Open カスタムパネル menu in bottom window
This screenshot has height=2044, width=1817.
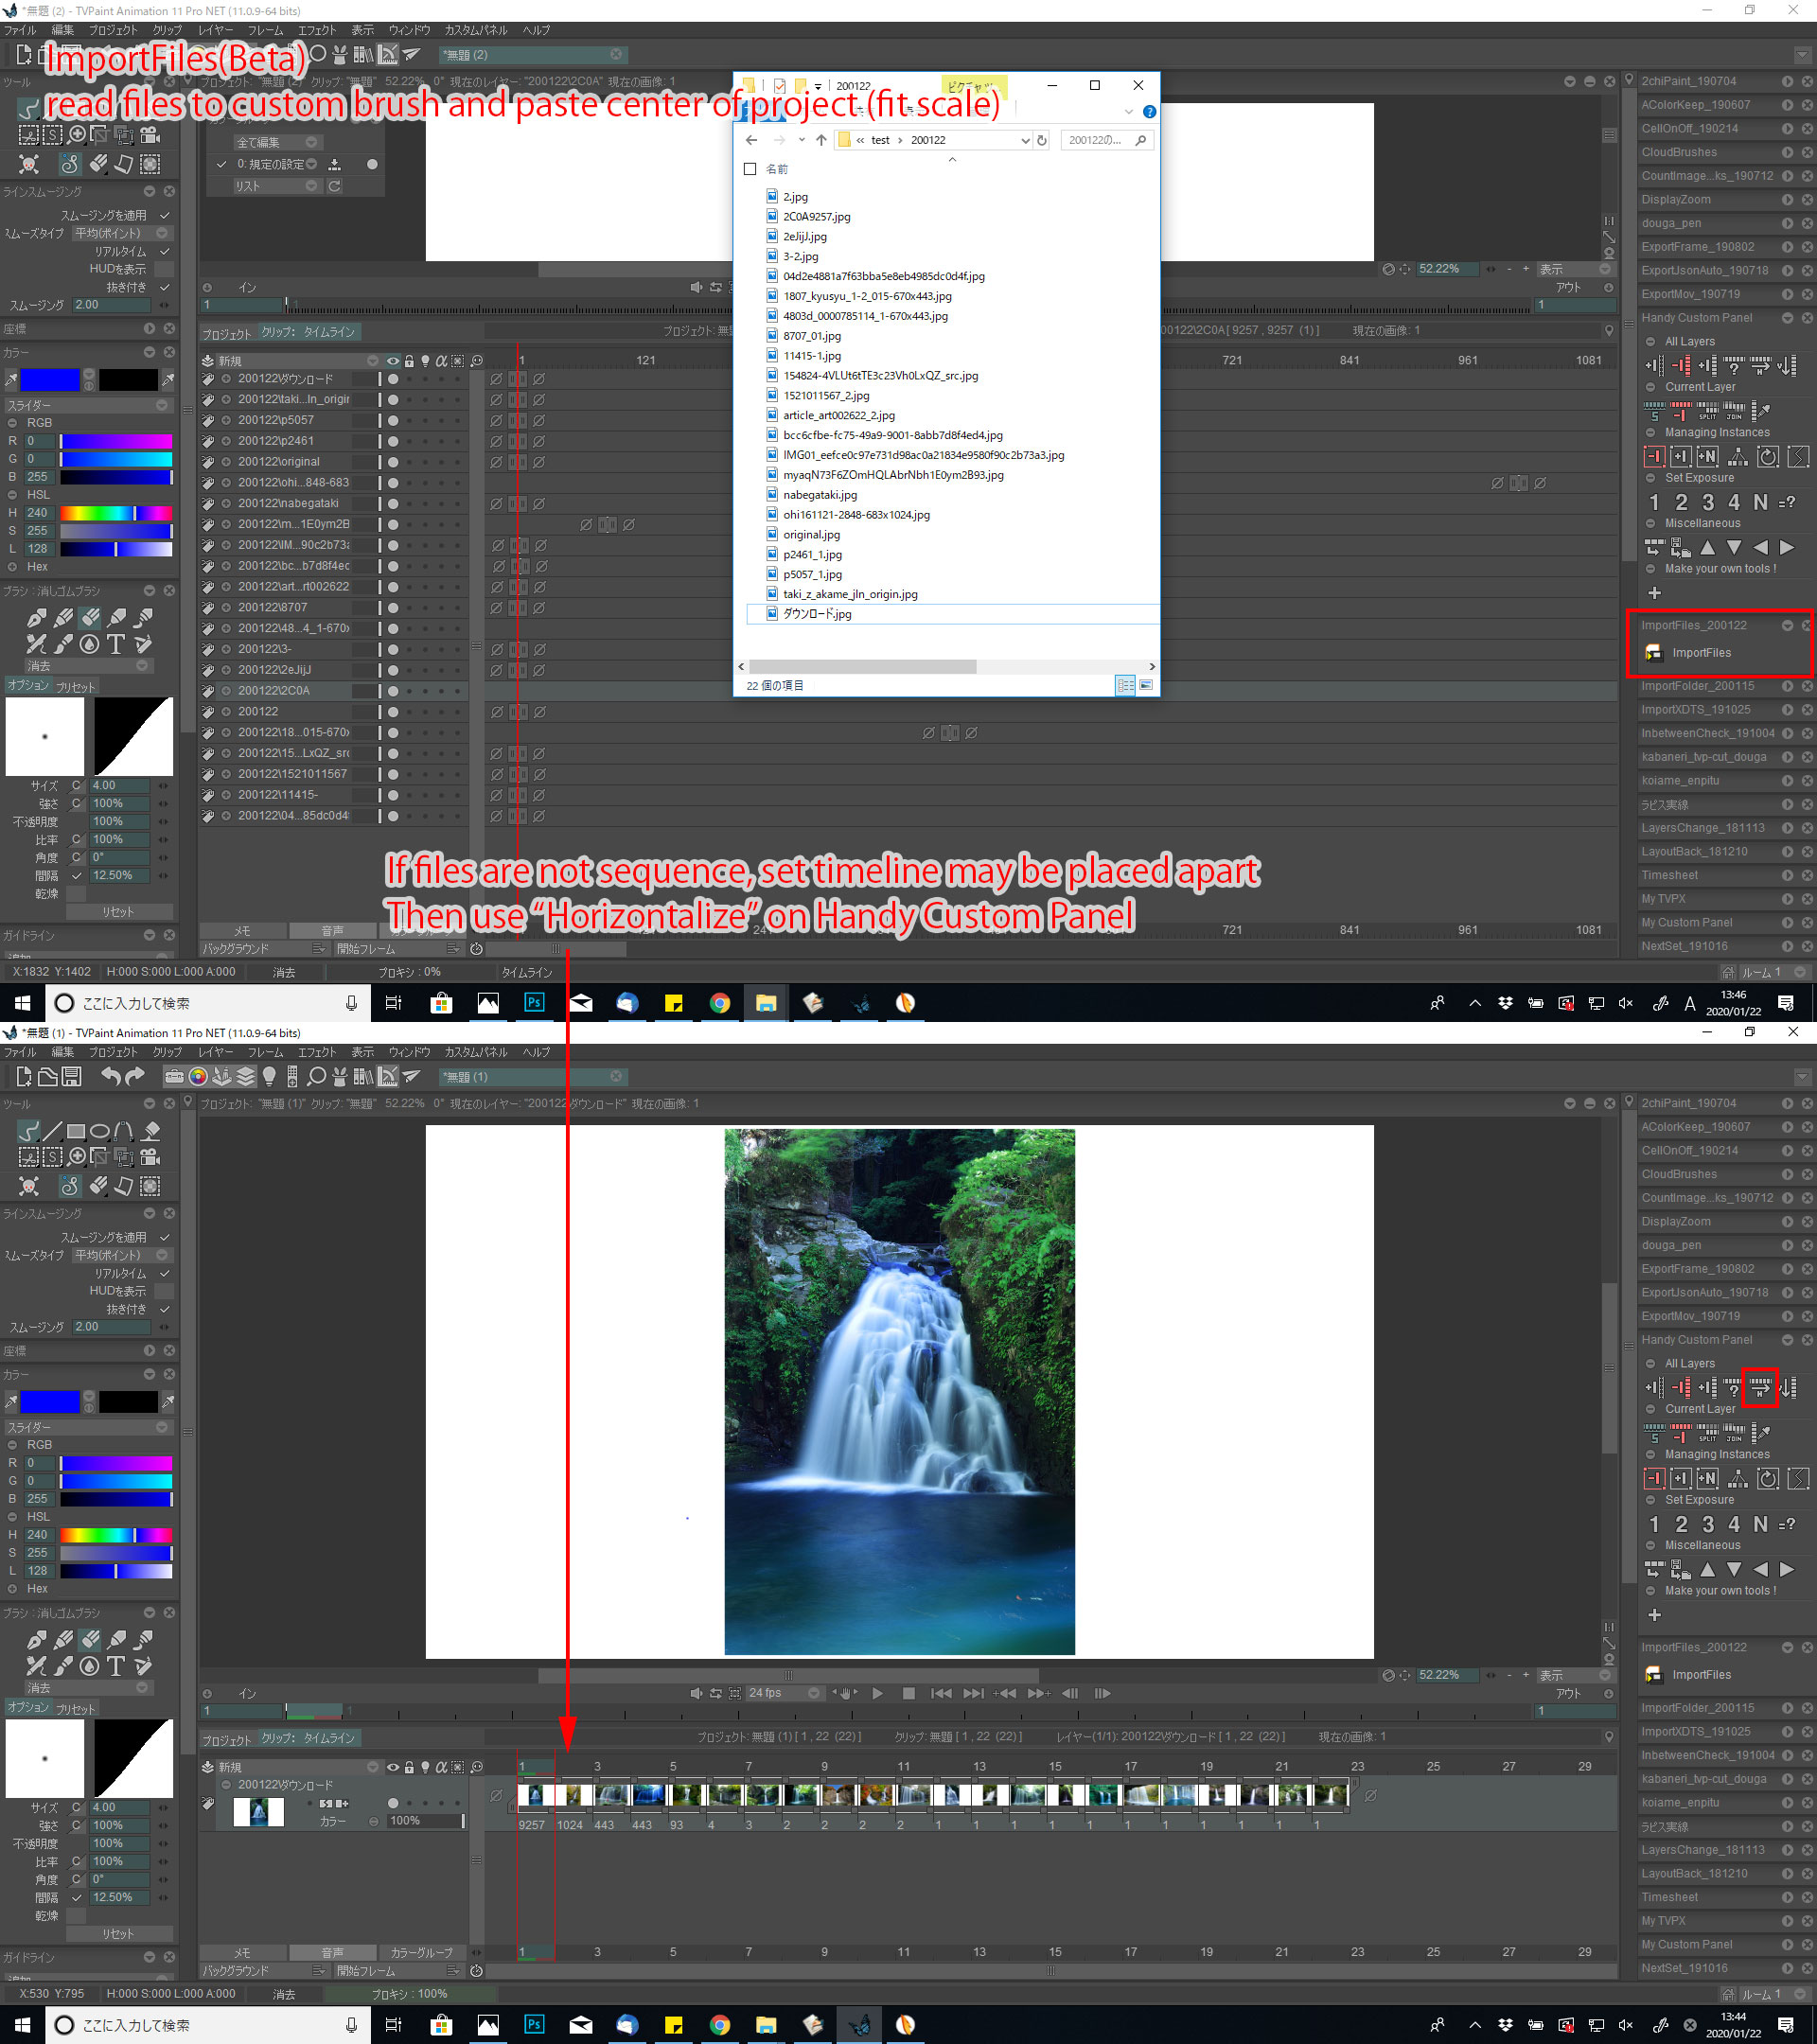476,1052
